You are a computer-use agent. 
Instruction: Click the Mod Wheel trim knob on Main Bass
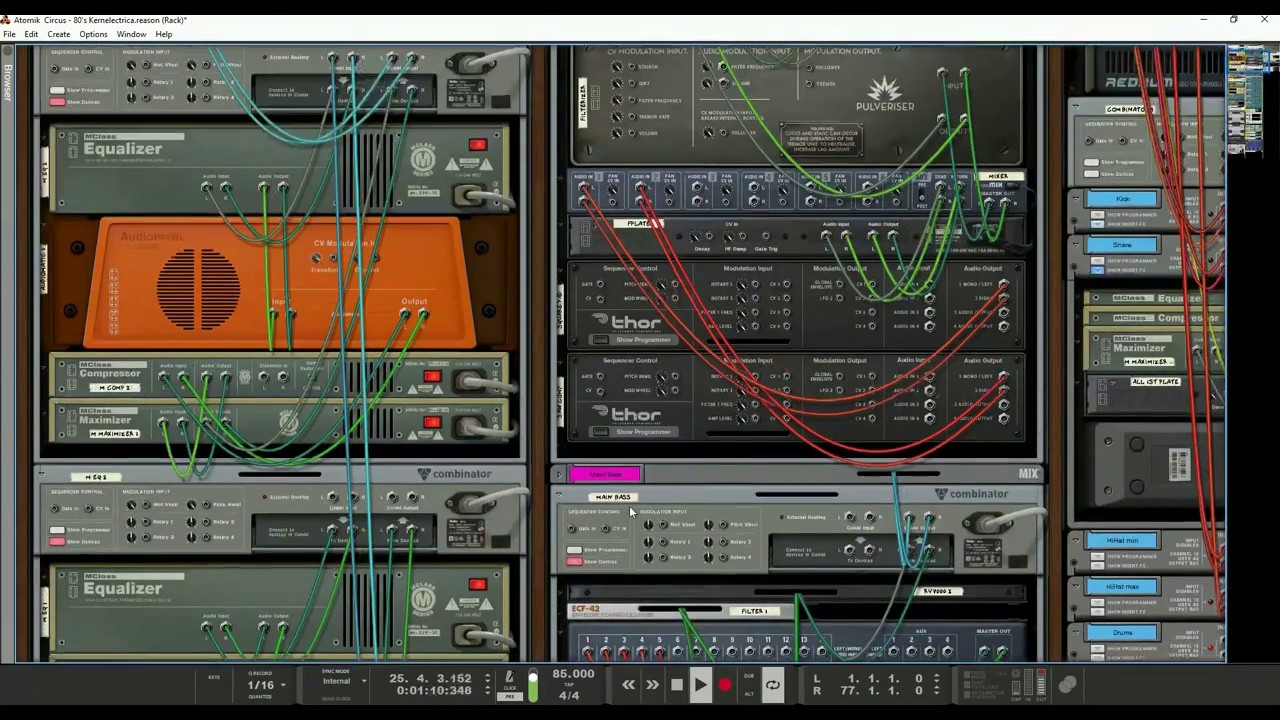point(648,524)
